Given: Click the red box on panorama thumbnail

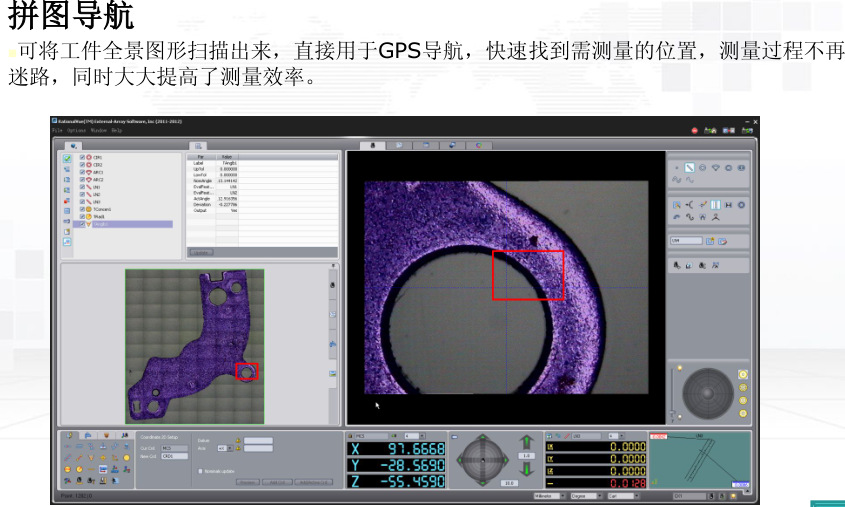Looking at the screenshot, I should pyautogui.click(x=246, y=371).
